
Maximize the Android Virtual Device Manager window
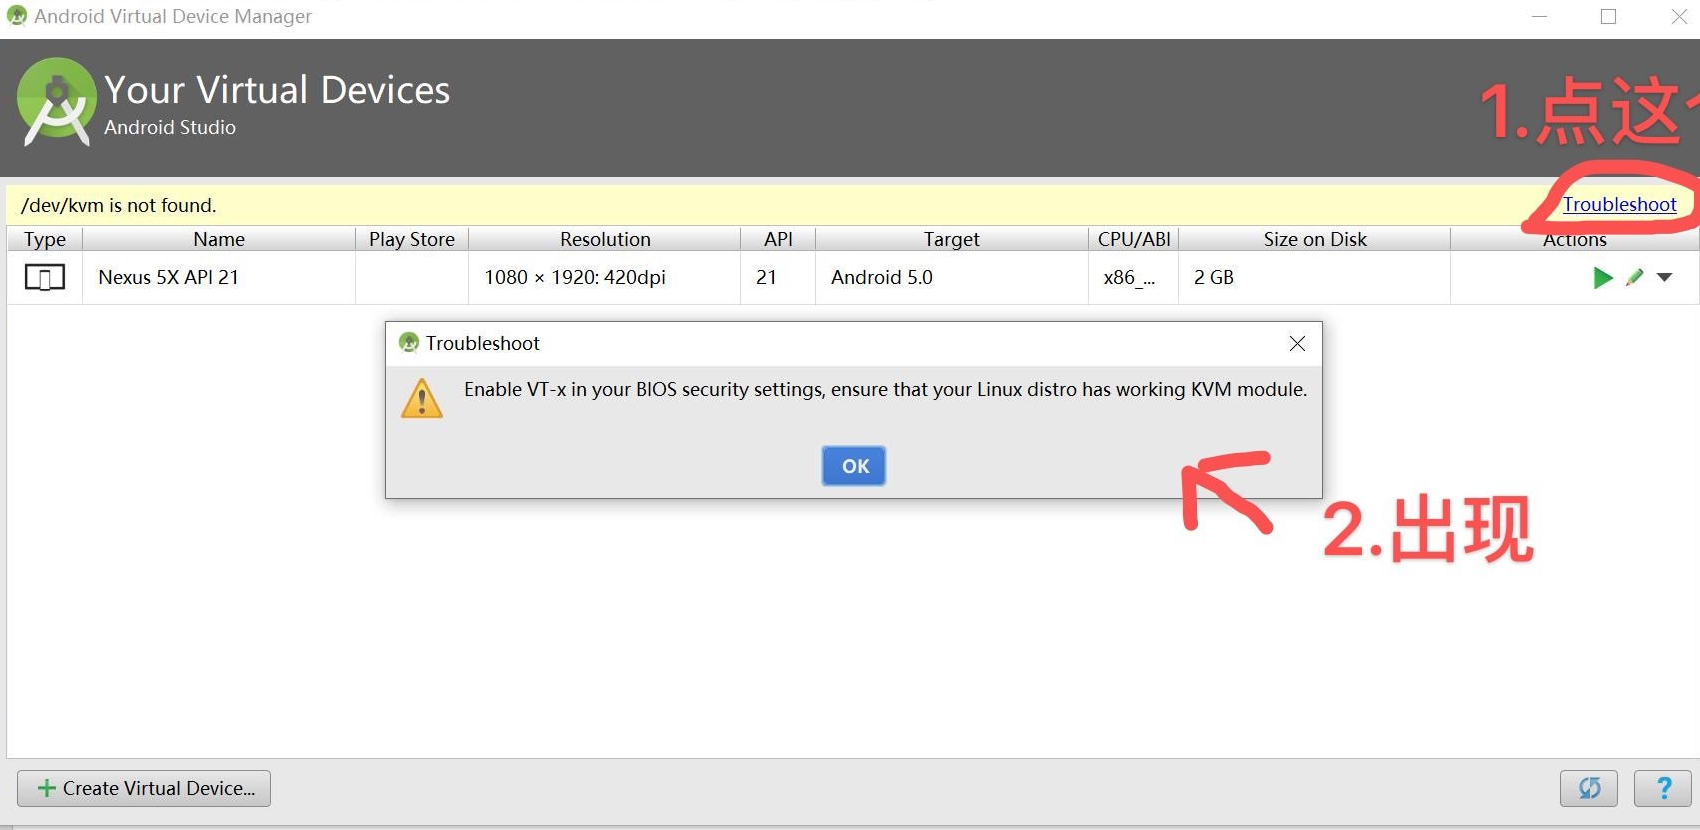(x=1608, y=17)
